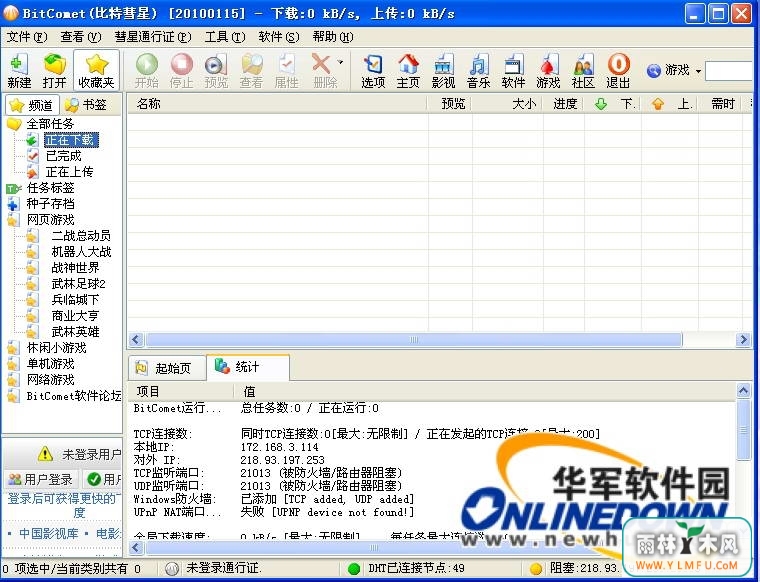Open the 游戏 (Games) toolbar icon

click(548, 71)
